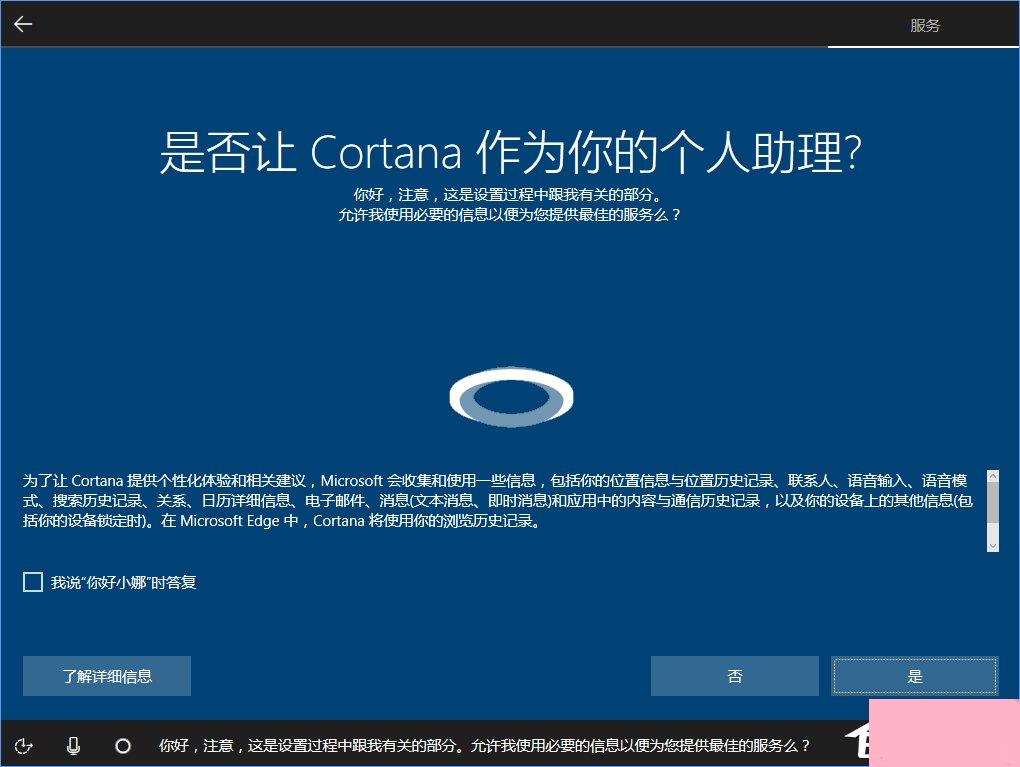
Task: Click the bottom bar Cortana speech text
Action: tap(485, 746)
